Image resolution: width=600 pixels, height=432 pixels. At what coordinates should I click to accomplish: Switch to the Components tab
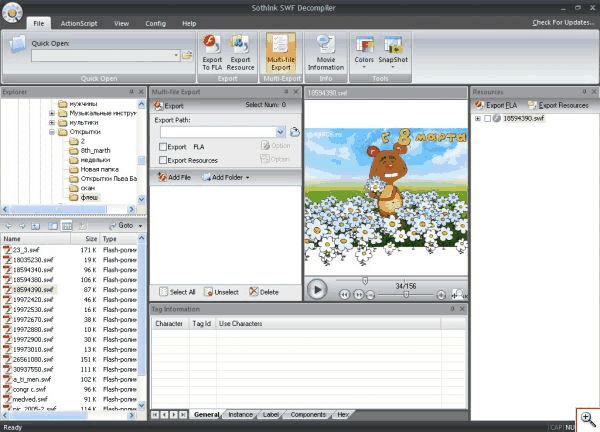pyautogui.click(x=308, y=414)
